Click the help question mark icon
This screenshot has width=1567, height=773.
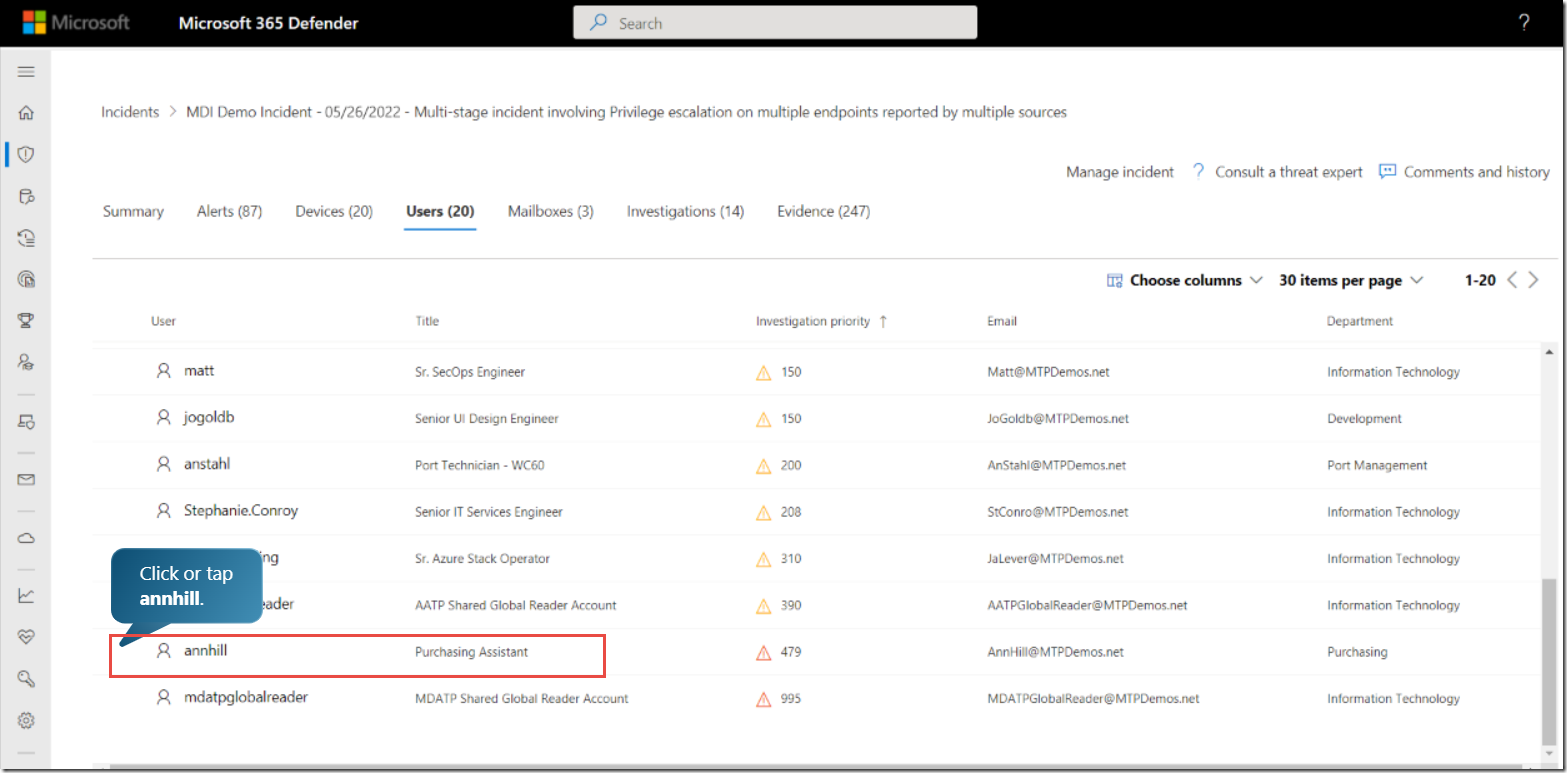(1524, 23)
